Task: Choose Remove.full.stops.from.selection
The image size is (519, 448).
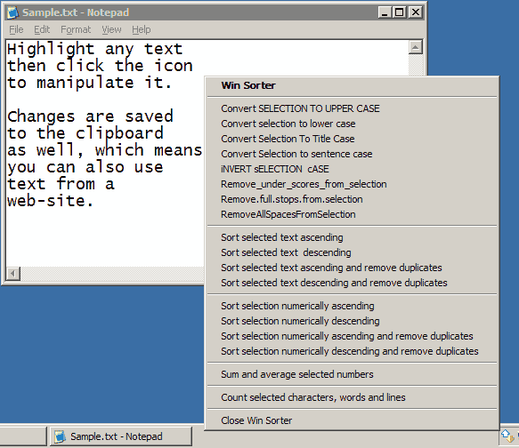Action: click(352, 199)
